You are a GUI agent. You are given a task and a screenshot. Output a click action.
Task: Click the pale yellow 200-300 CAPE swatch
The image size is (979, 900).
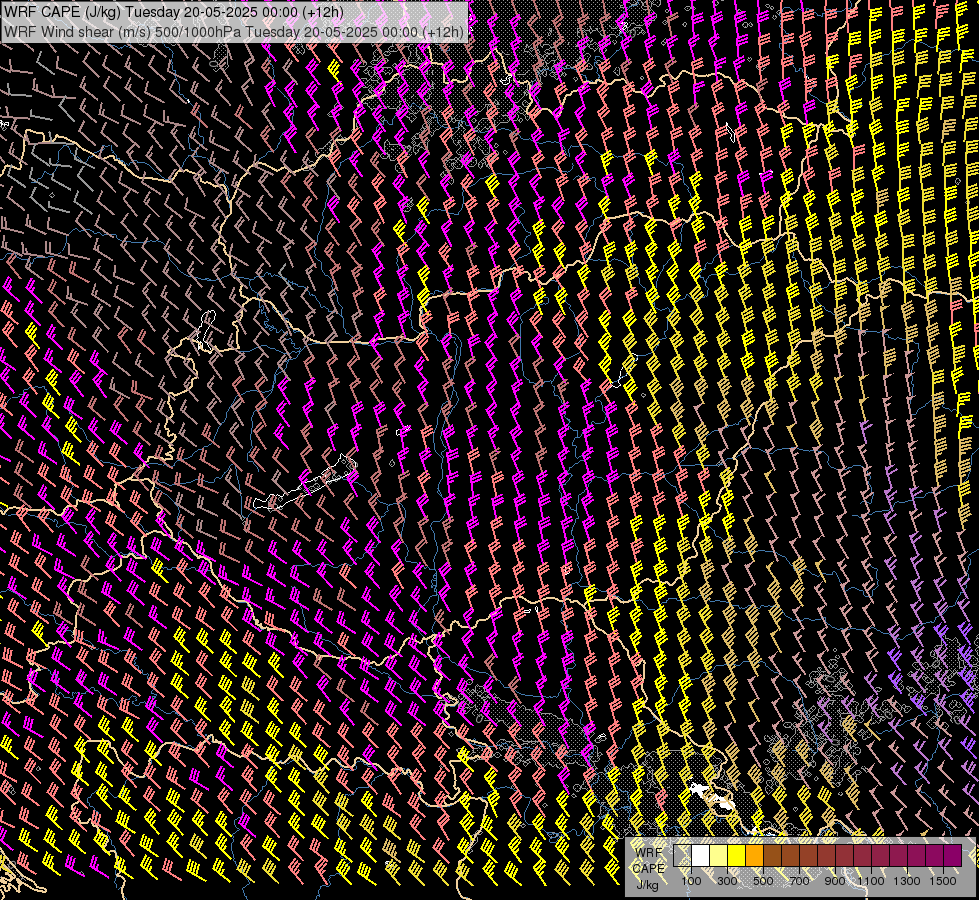tap(719, 855)
